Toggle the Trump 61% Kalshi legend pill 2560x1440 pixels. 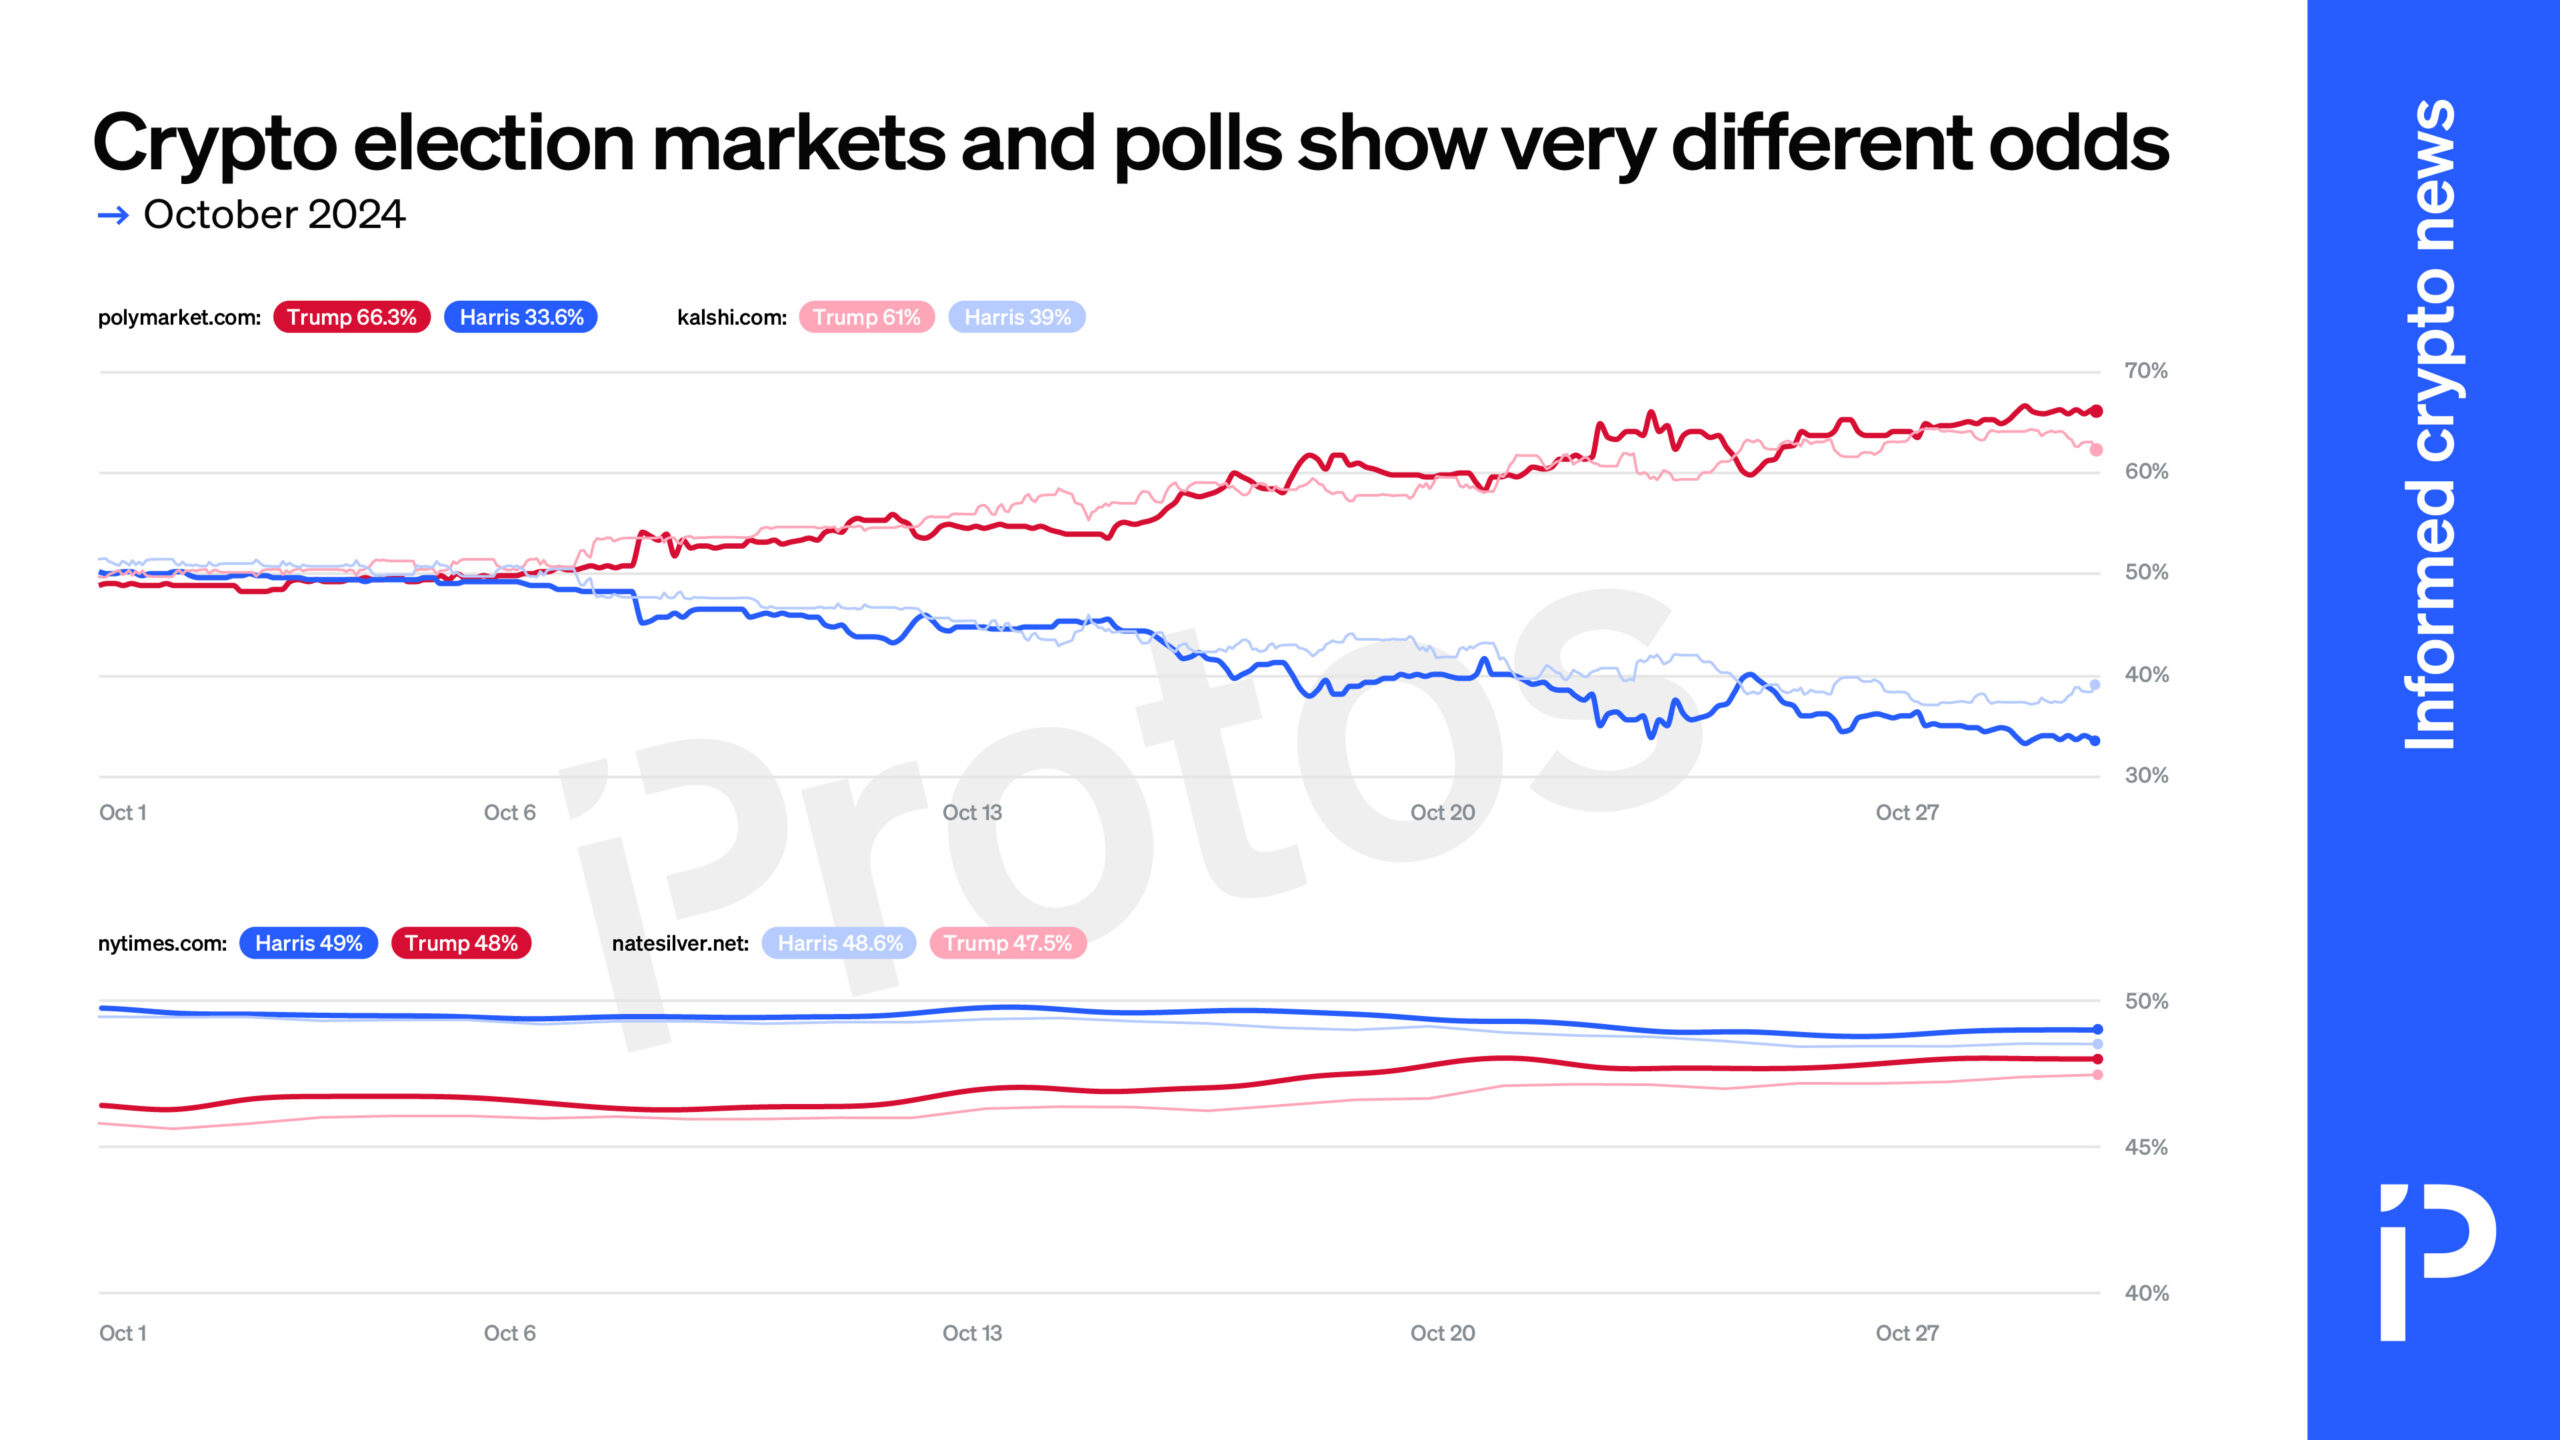tap(866, 317)
